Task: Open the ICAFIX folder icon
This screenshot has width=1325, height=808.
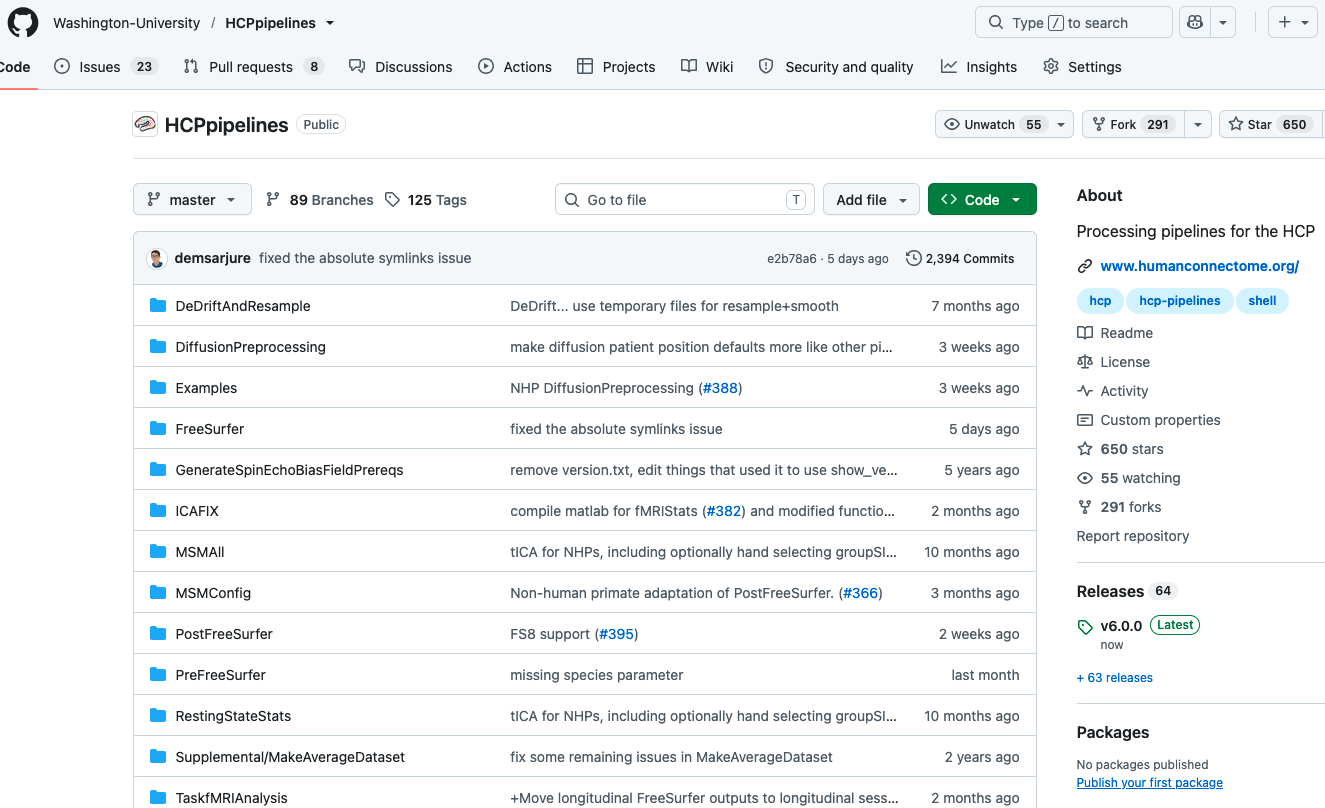Action: 158,511
